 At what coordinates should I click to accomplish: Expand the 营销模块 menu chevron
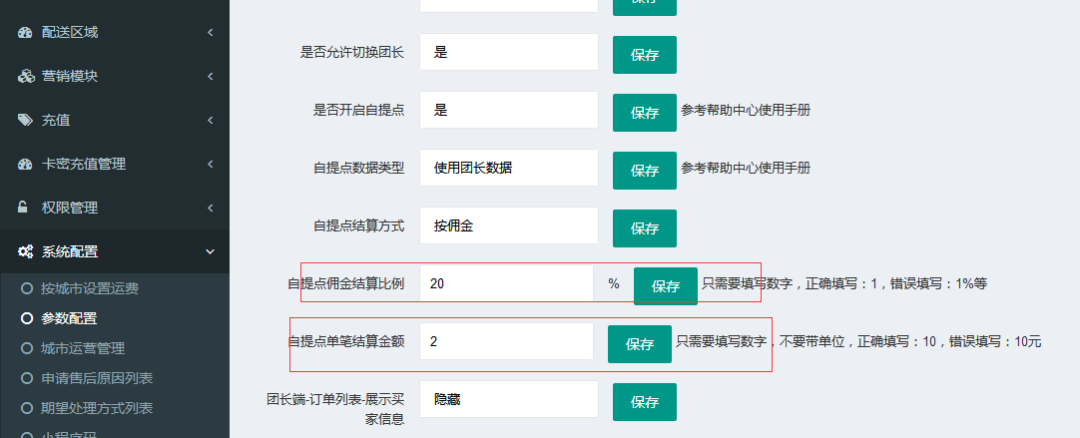(211, 76)
